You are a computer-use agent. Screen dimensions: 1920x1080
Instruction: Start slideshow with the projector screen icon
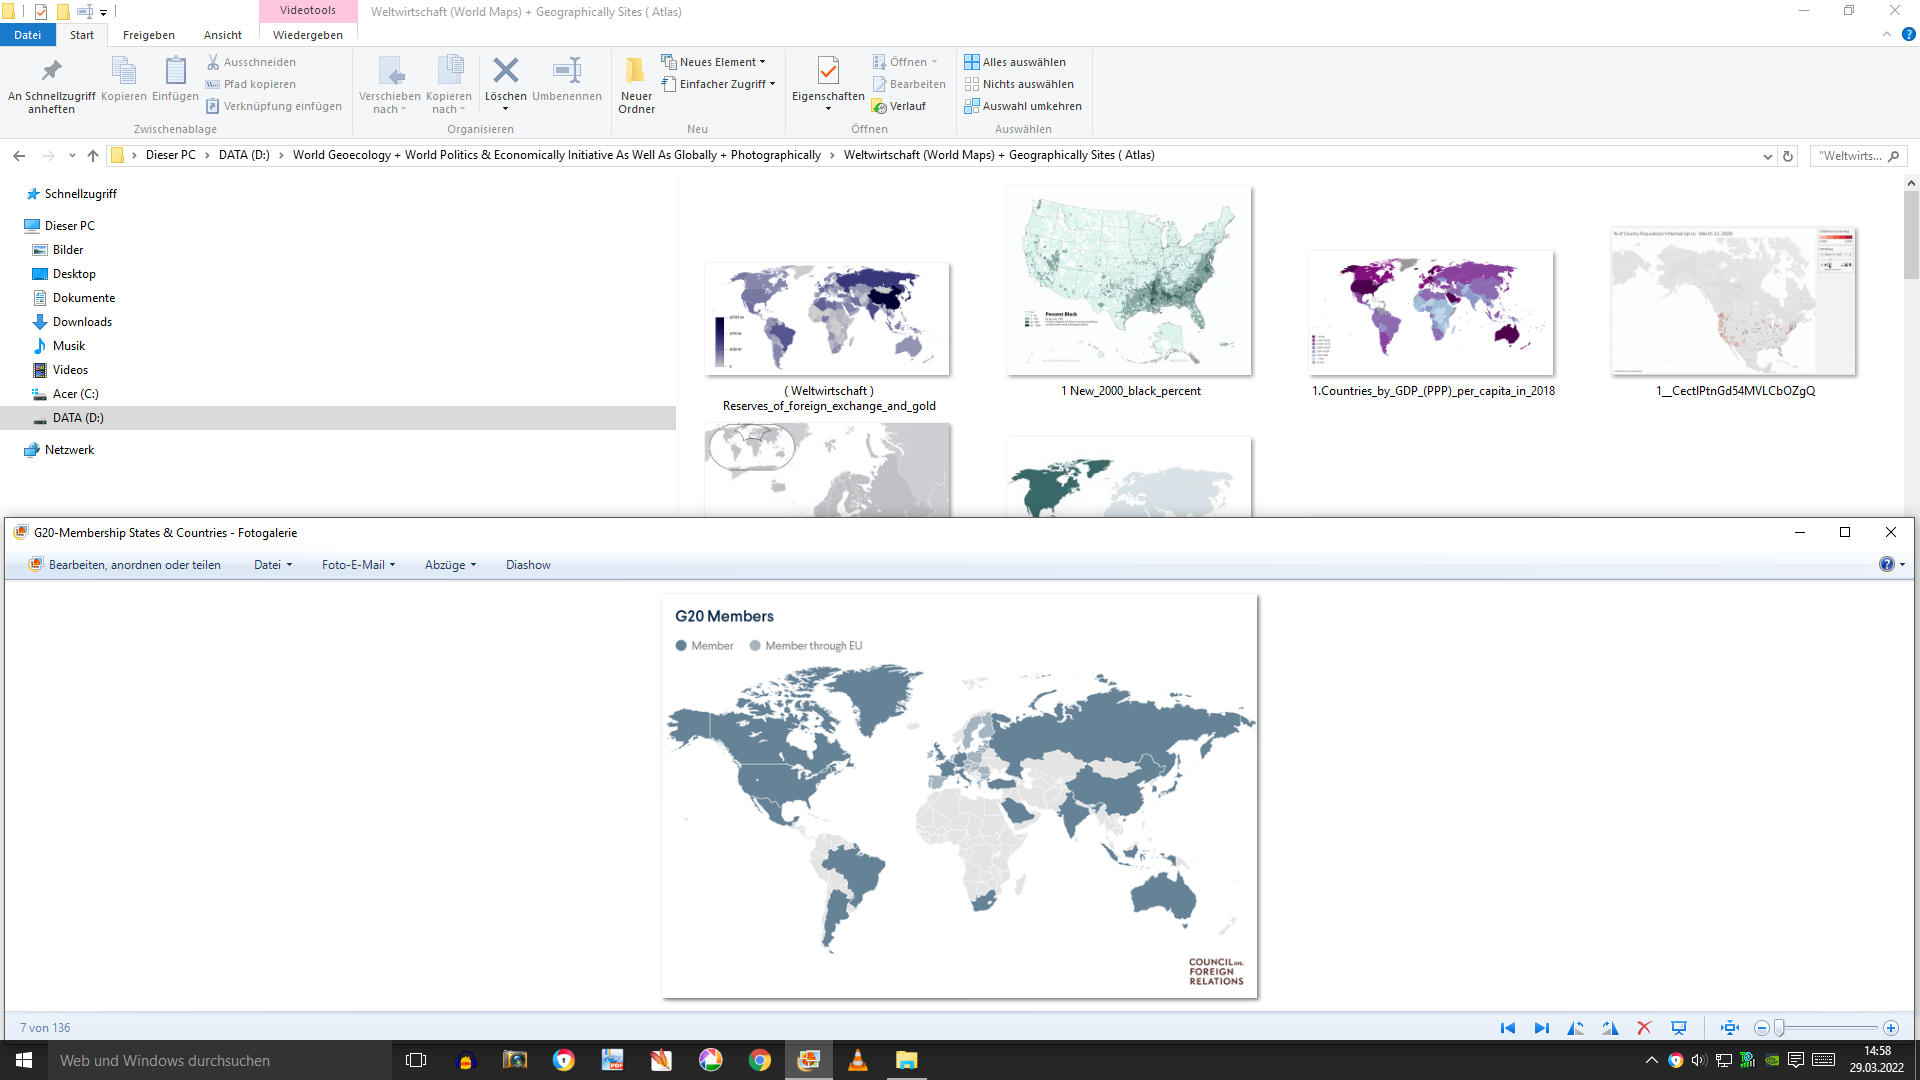tap(1679, 1028)
